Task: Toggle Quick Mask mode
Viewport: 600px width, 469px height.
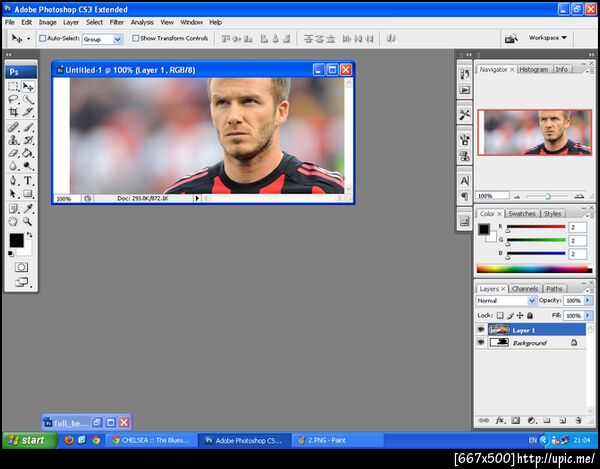Action: point(21,267)
